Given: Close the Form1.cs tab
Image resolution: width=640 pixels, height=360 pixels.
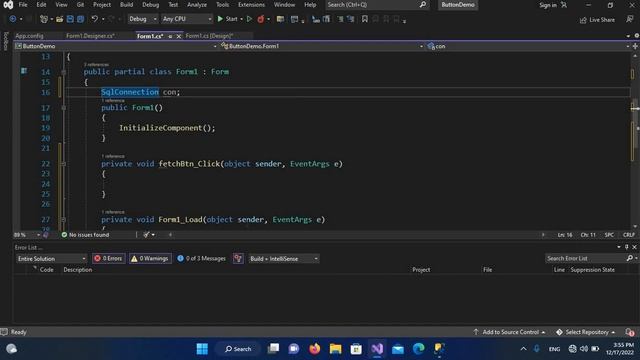Looking at the screenshot, I should [179, 36].
